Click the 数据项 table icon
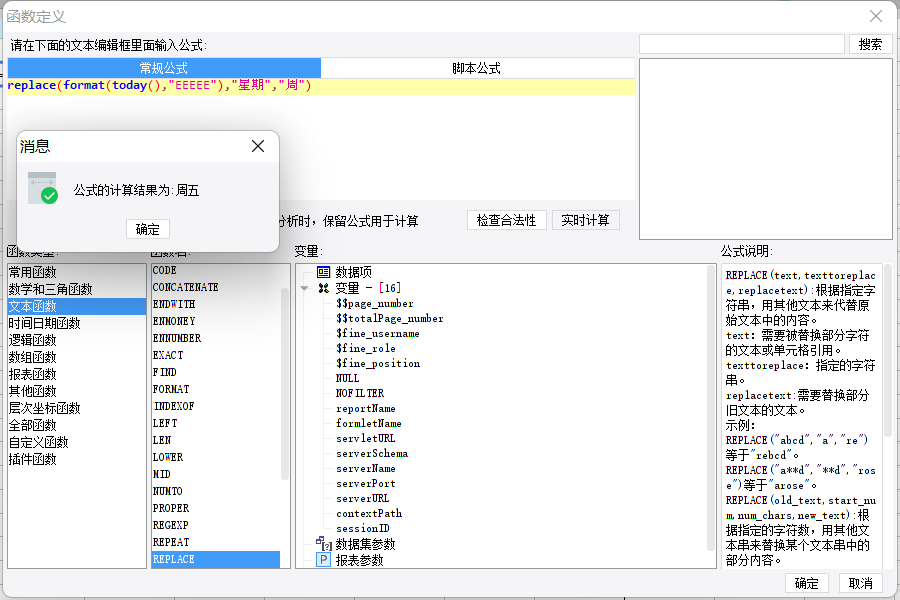Viewport: 900px width, 600px height. pos(324,272)
